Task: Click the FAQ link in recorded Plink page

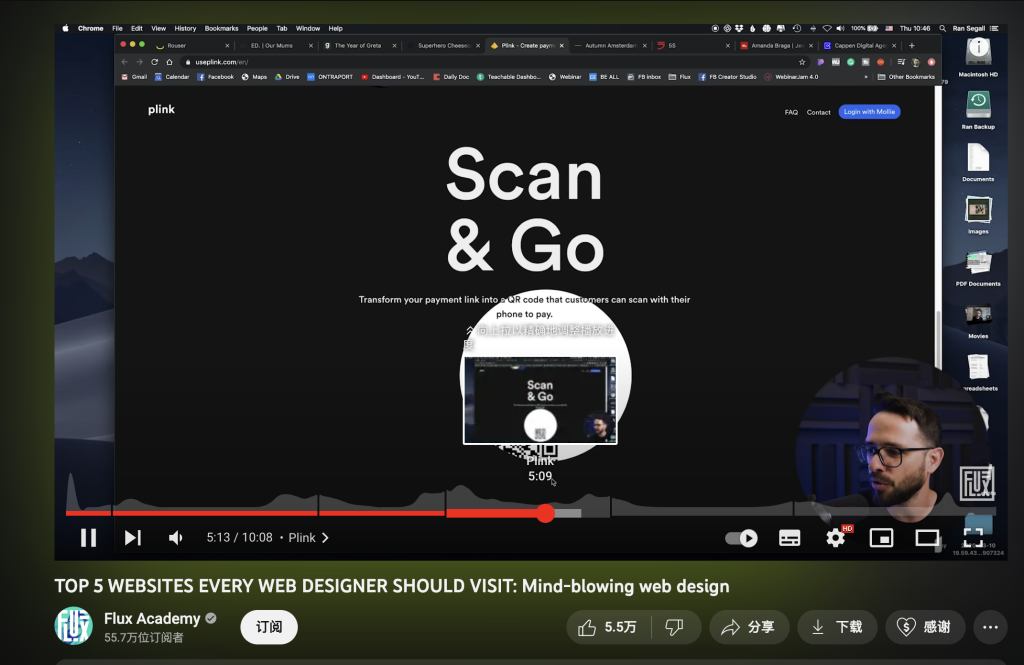Action: click(x=791, y=112)
